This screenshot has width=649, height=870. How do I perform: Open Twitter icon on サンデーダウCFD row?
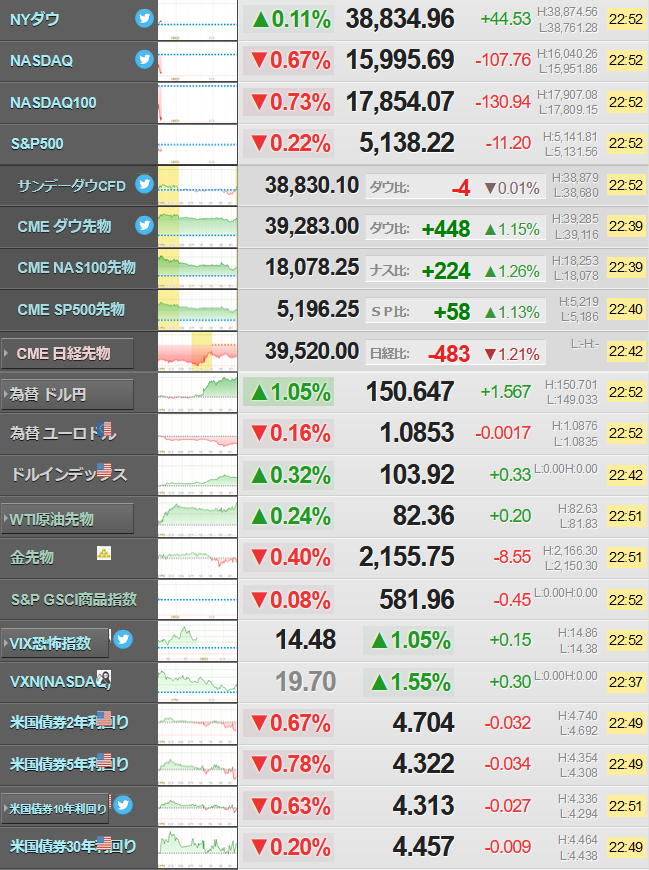tap(144, 184)
